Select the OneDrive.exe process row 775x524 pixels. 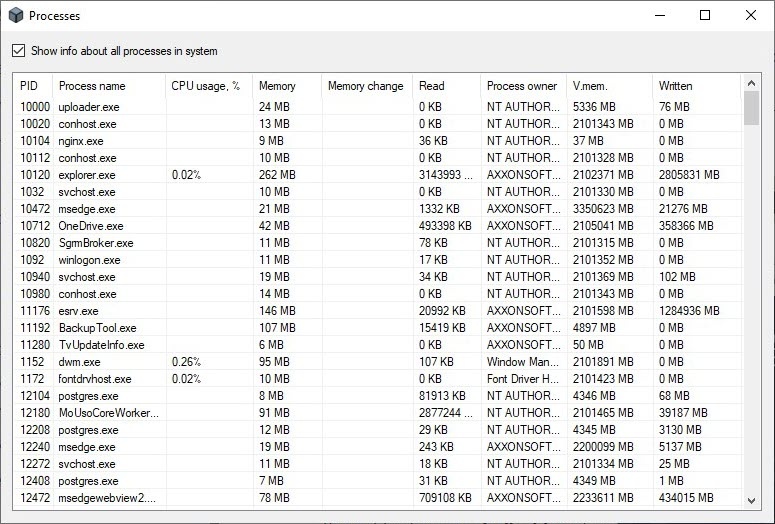(x=91, y=226)
